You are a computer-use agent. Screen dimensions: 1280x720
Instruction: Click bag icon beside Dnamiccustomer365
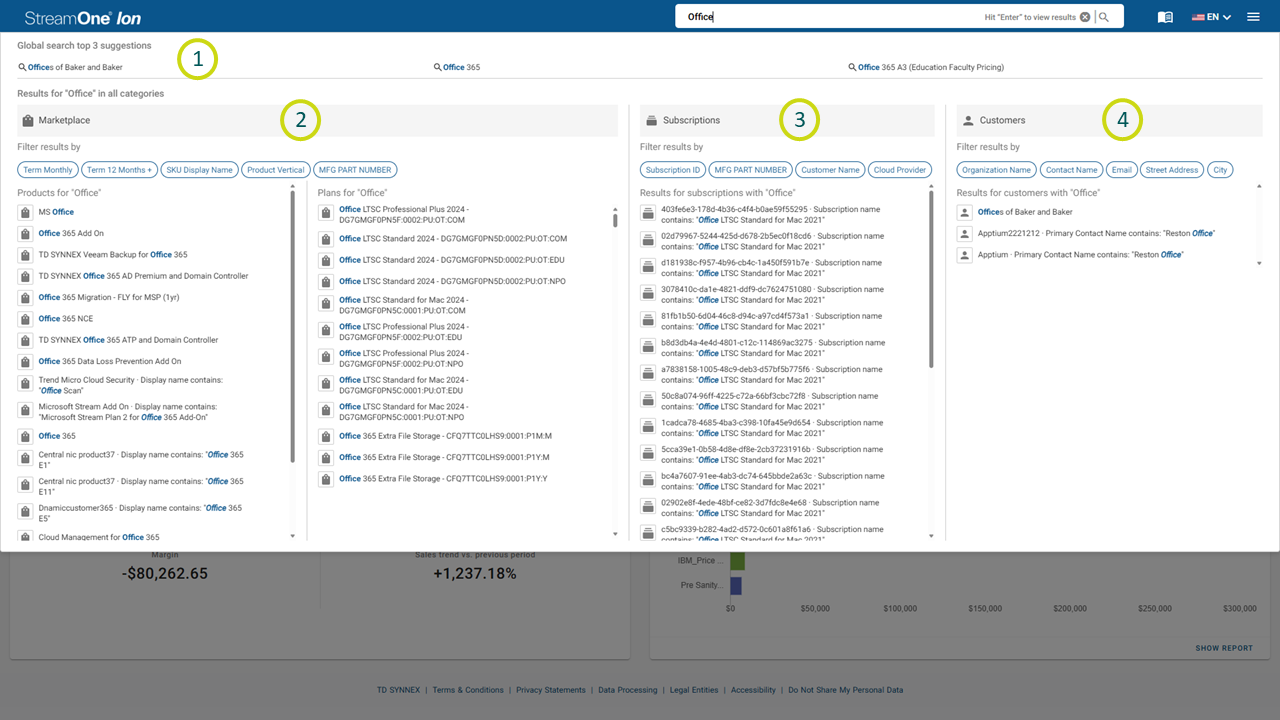point(25,513)
